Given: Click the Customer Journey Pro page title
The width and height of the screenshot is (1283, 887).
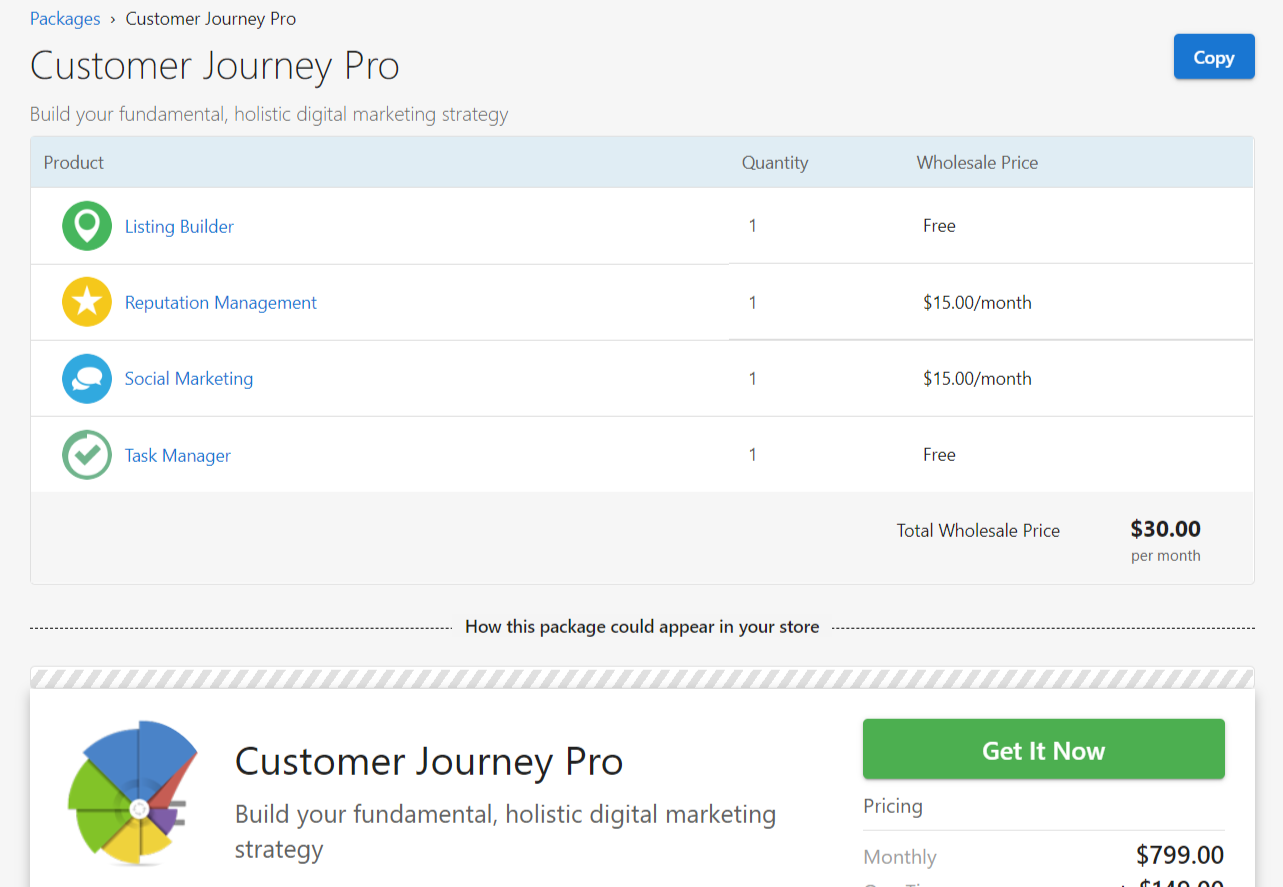Looking at the screenshot, I should click(x=215, y=66).
